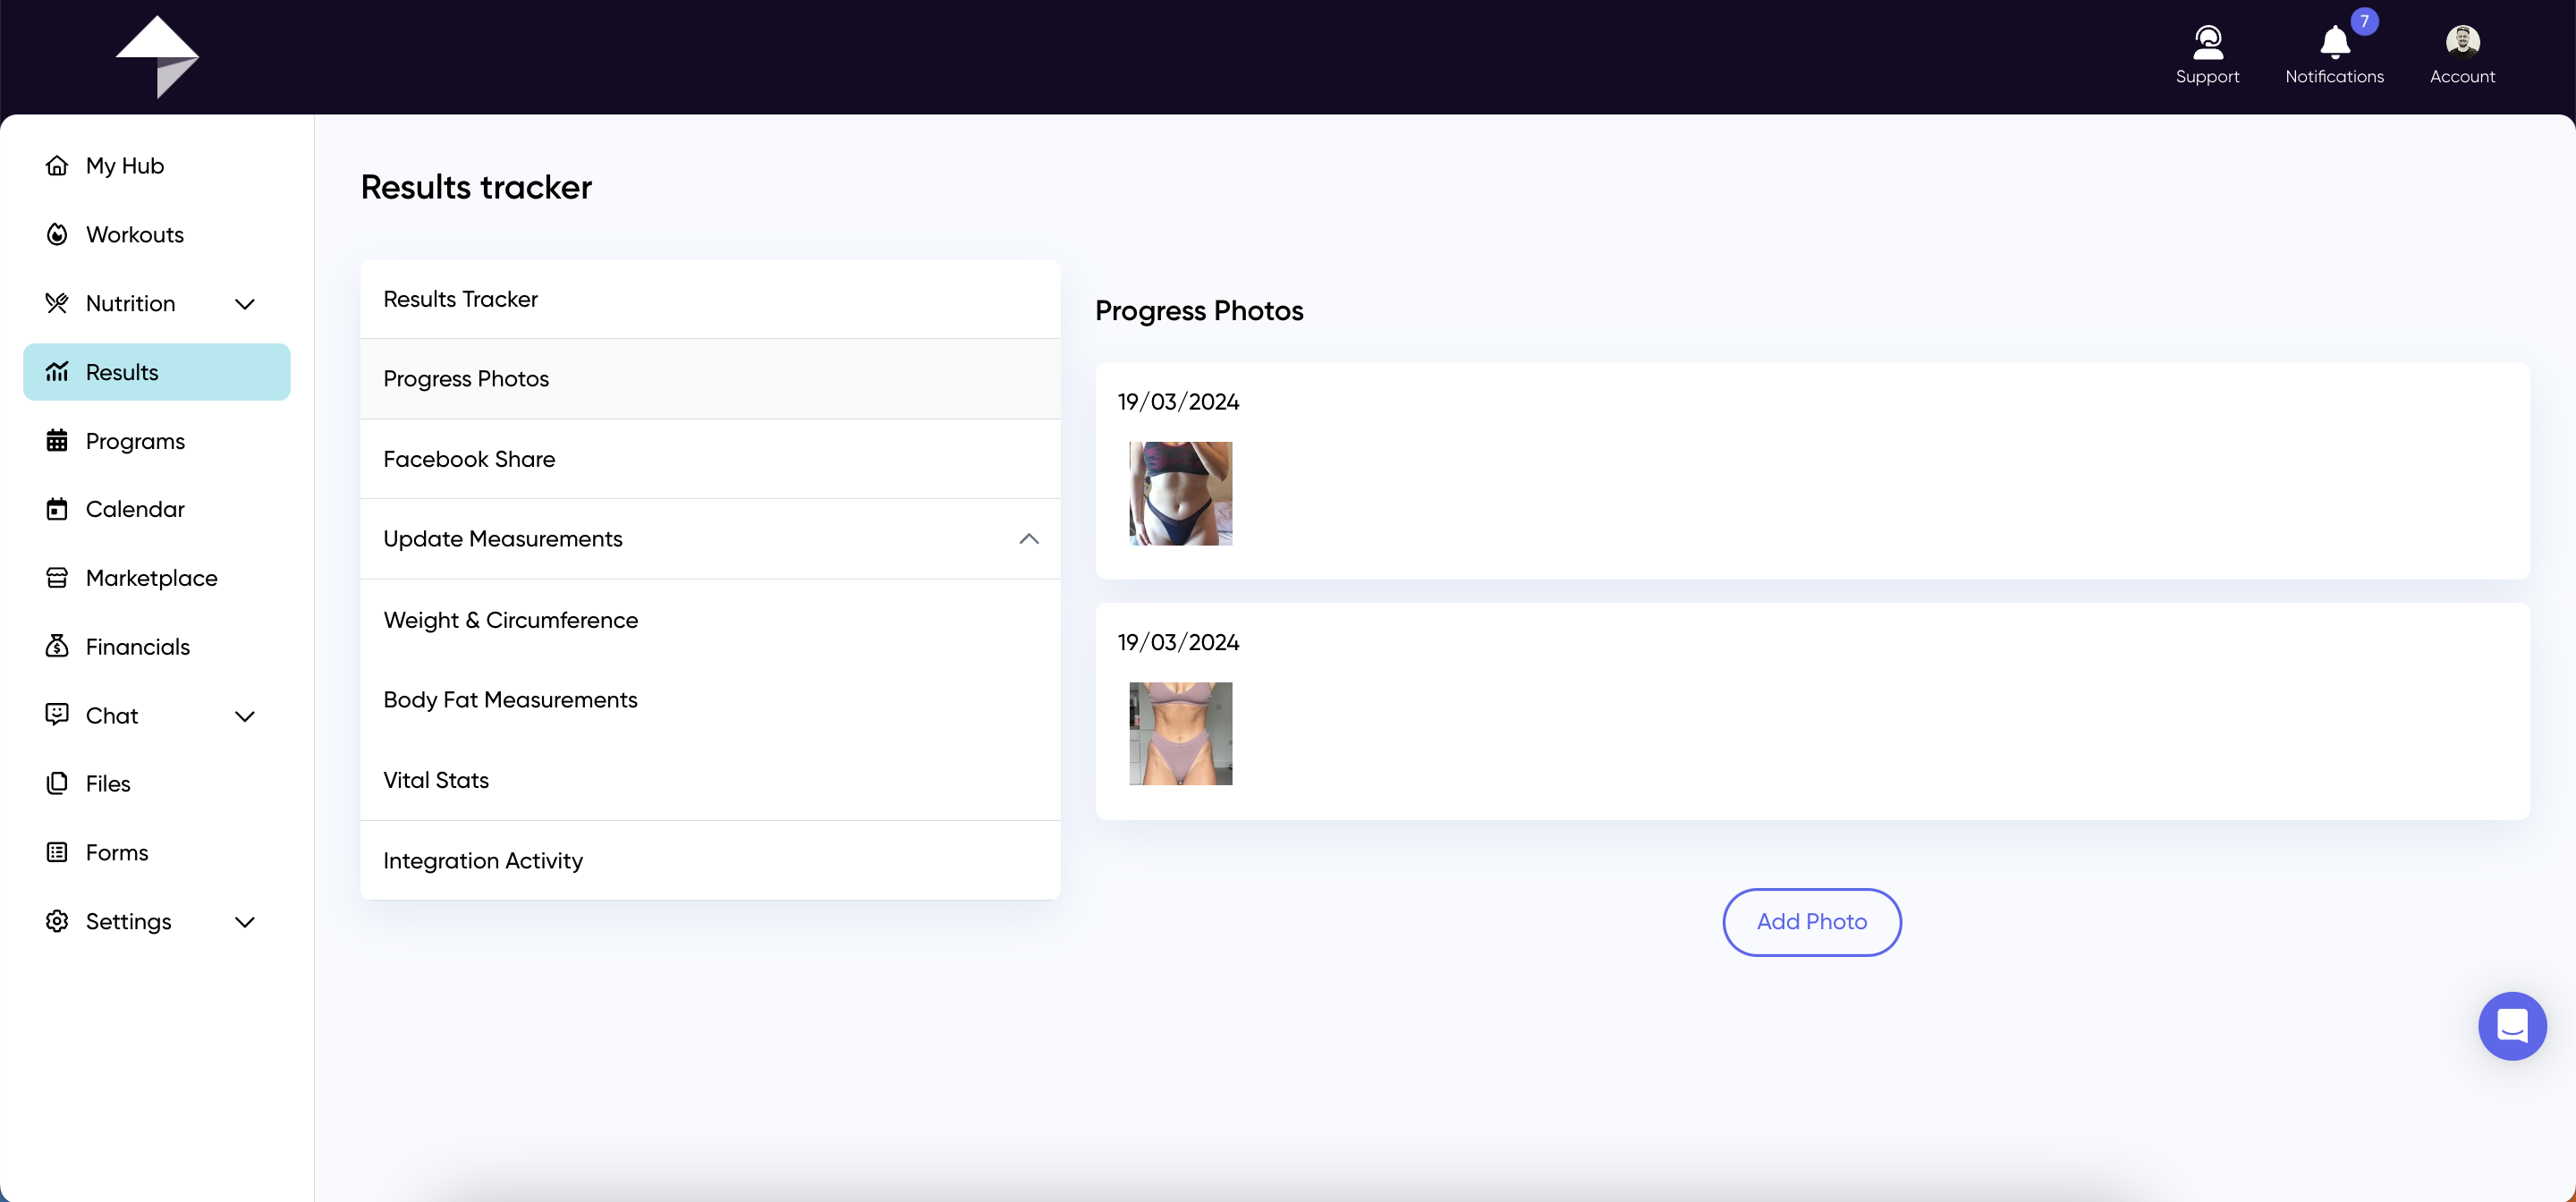The width and height of the screenshot is (2576, 1202).
Task: Click the Financials money bag icon
Action: [x=57, y=646]
